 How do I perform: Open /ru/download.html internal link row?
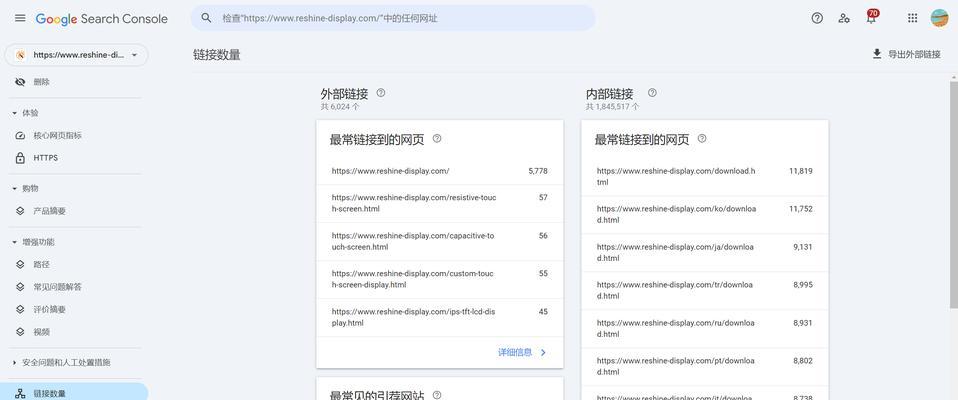704,329
